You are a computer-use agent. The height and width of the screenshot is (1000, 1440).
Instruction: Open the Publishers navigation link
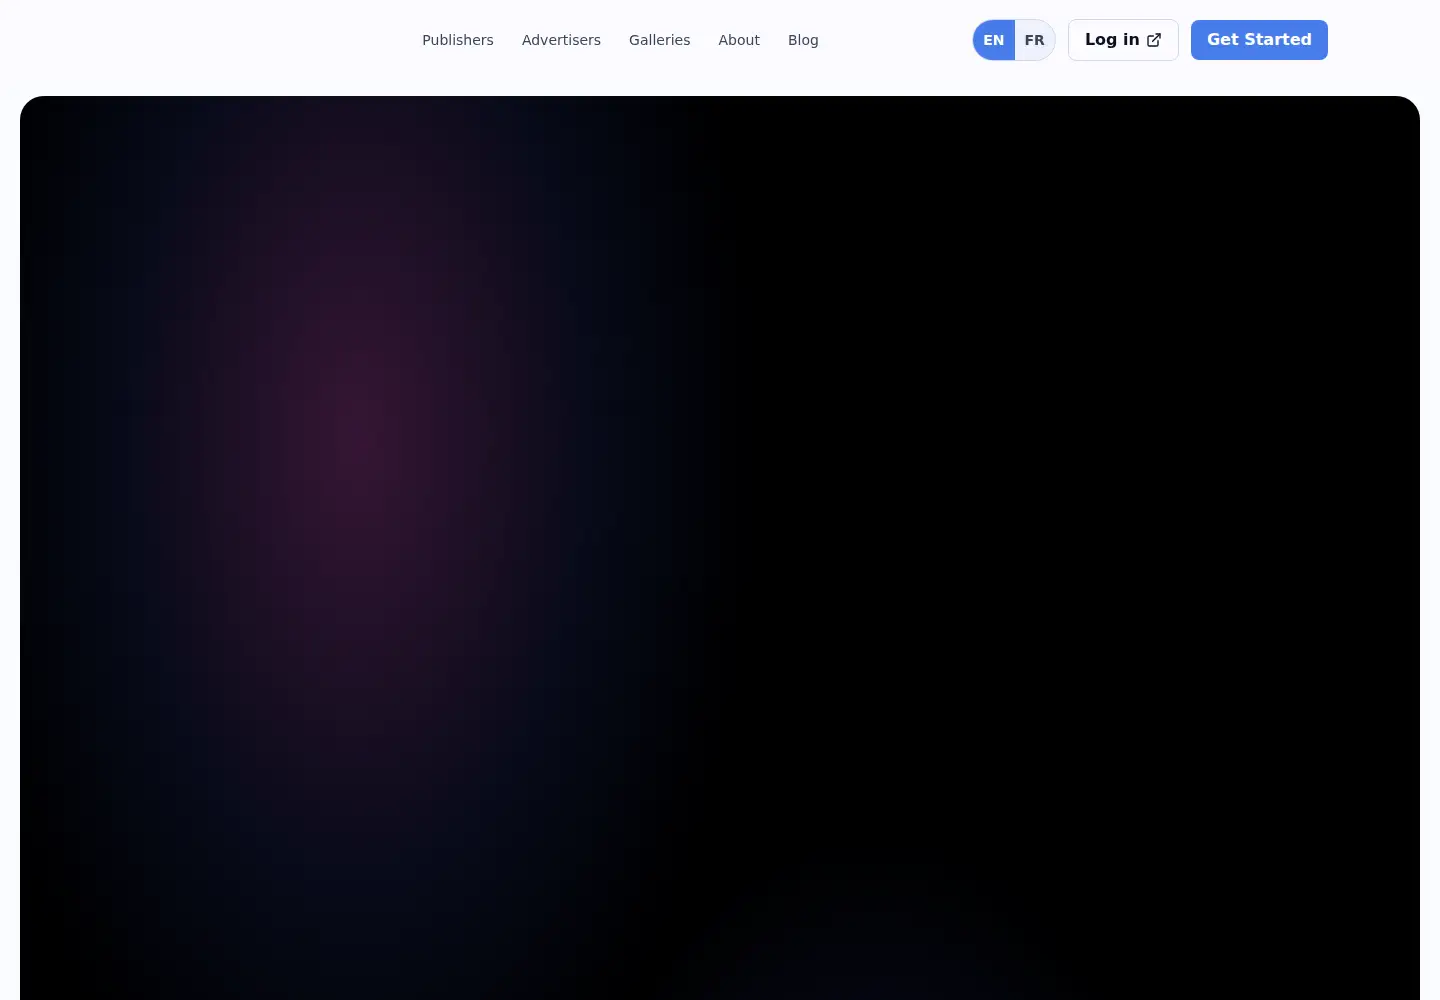coord(457,40)
